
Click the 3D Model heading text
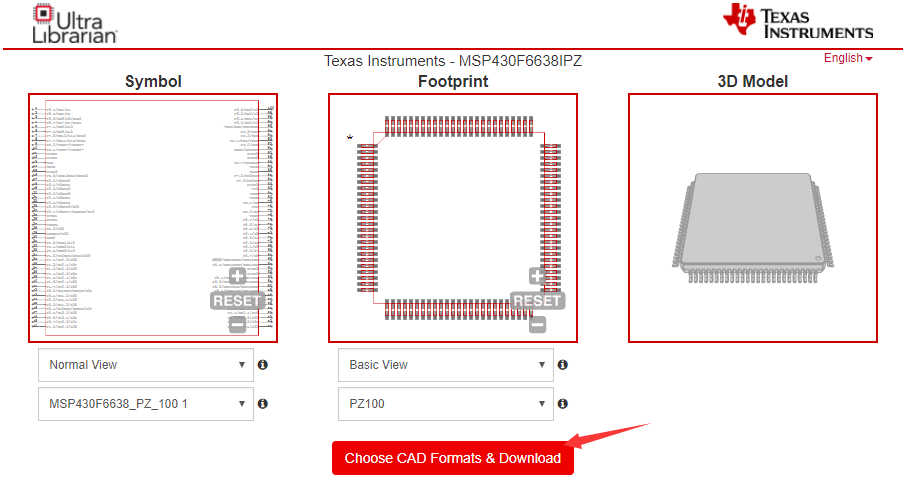752,81
